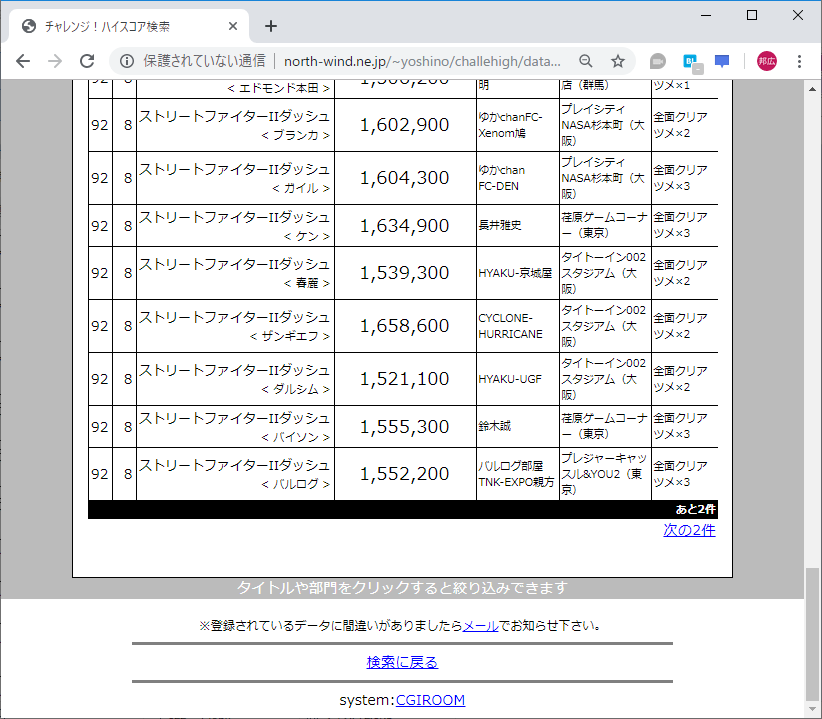Open the blue chat bubble extension

pyautogui.click(x=722, y=61)
